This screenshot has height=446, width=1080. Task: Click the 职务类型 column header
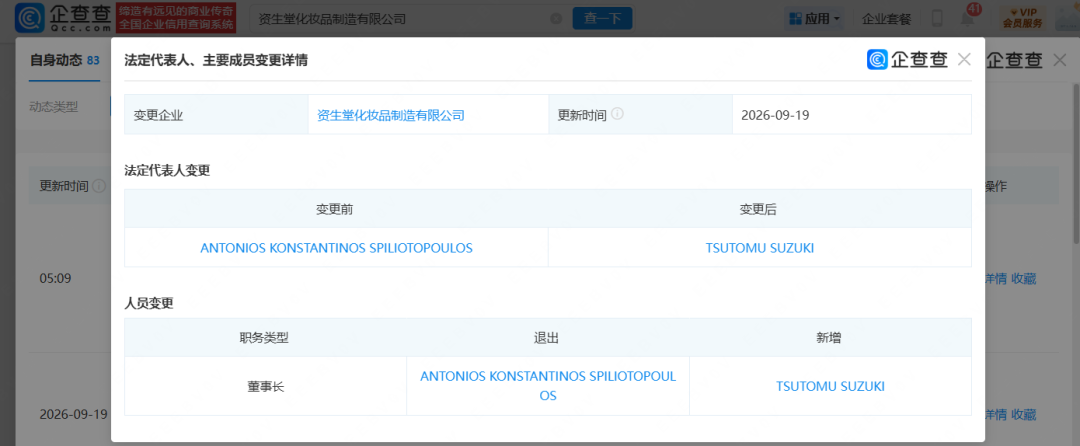pyautogui.click(x=265, y=337)
